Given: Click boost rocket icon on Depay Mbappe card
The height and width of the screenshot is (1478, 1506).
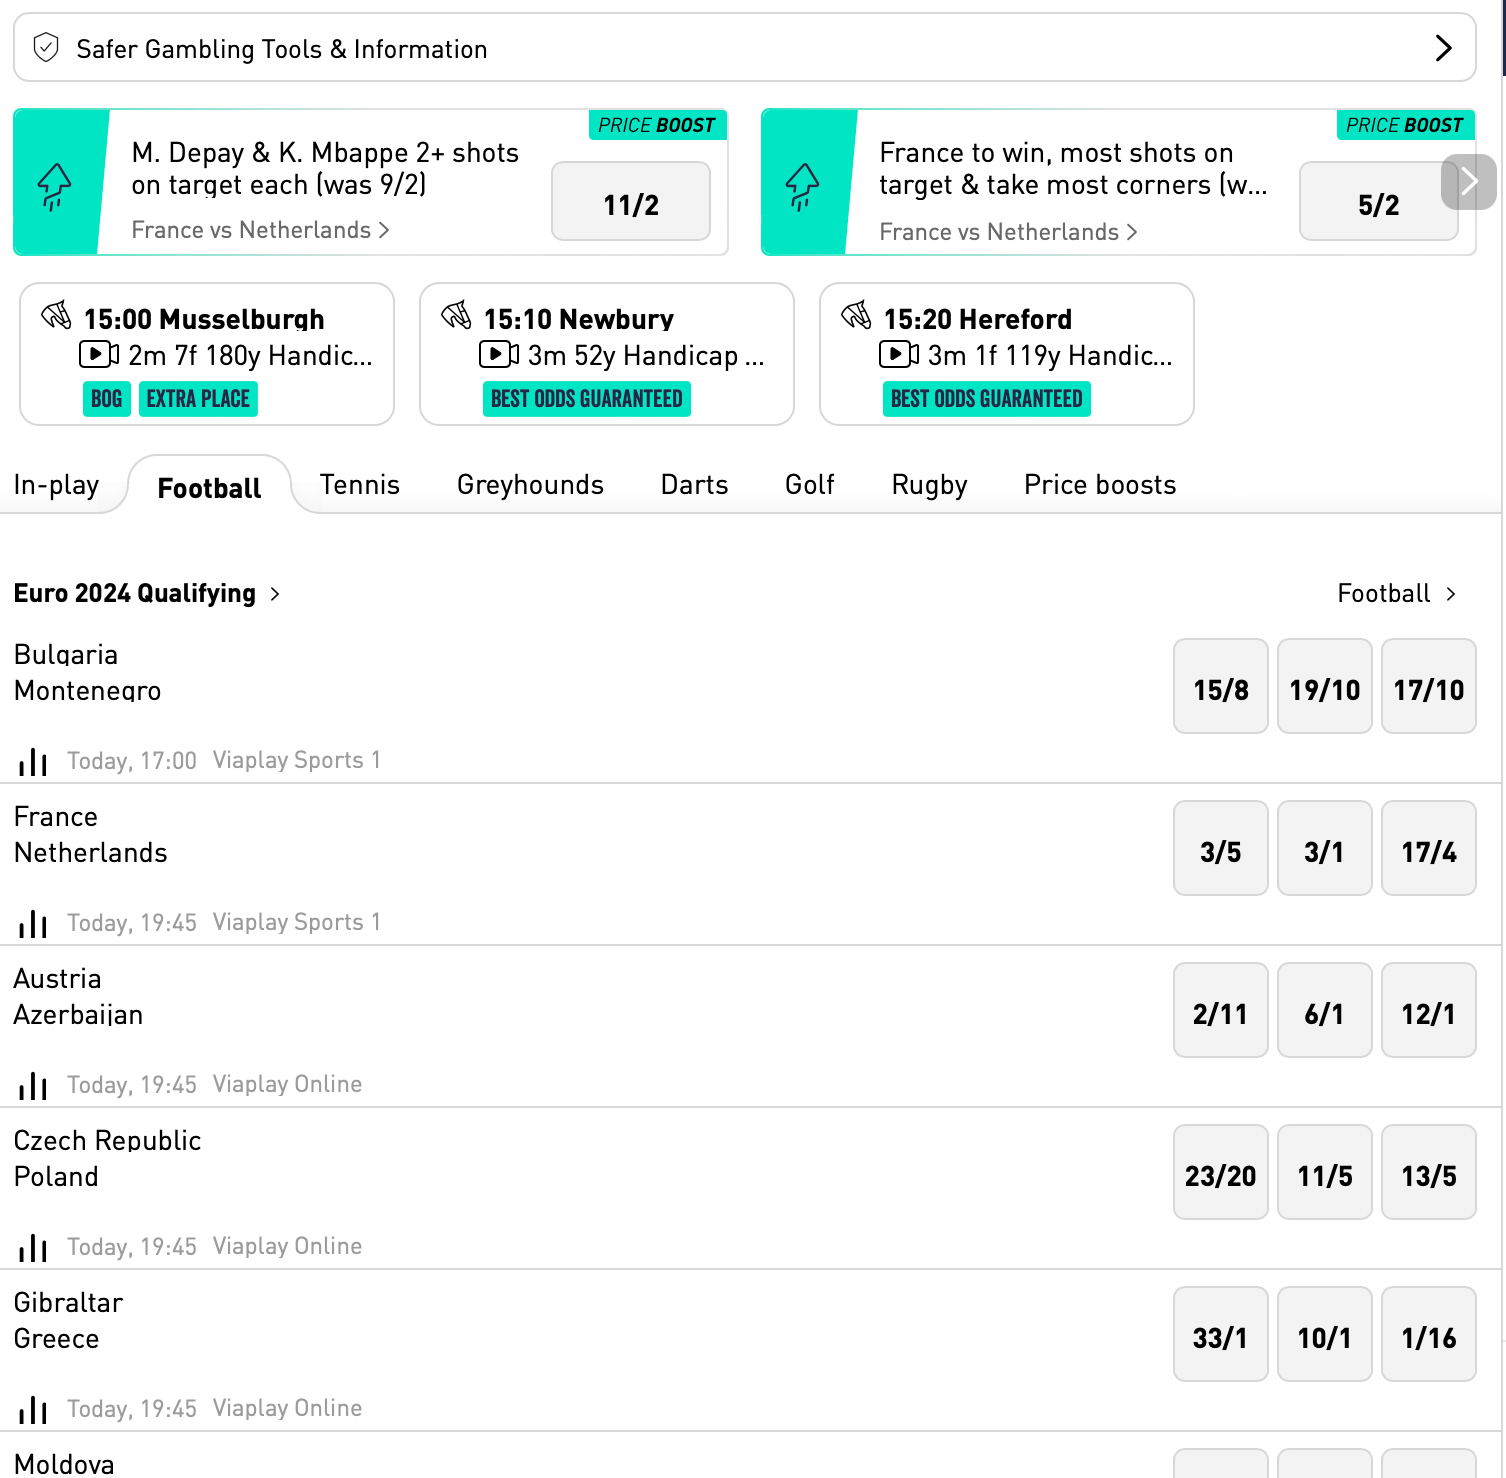Looking at the screenshot, I should (54, 186).
